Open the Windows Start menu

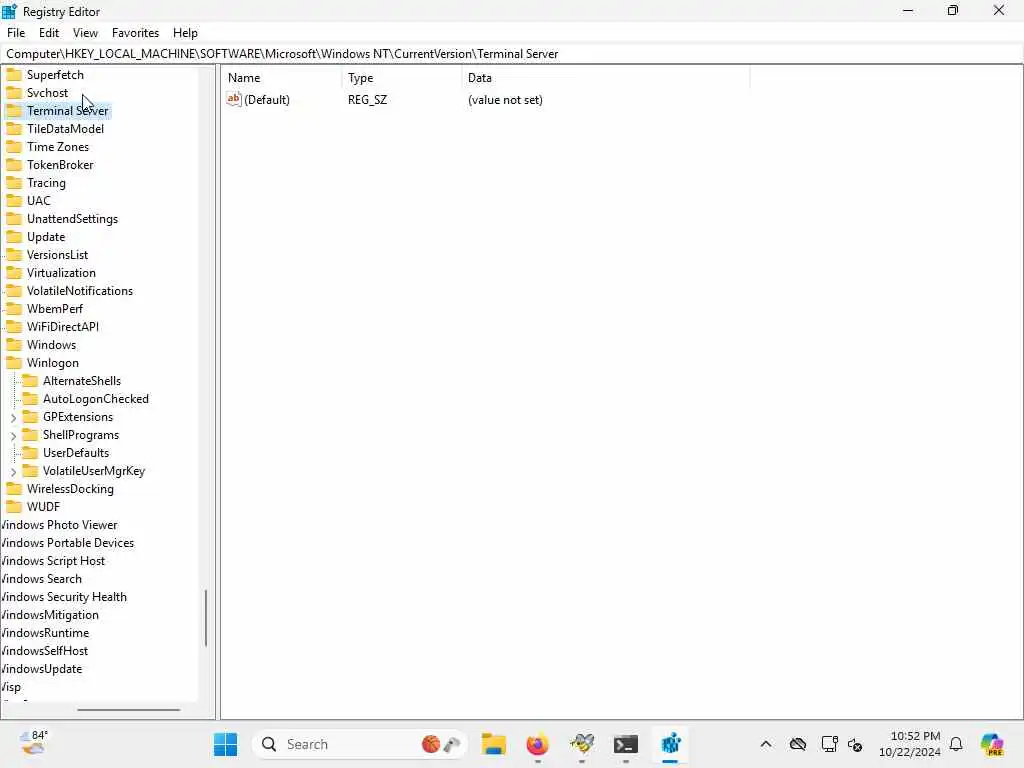click(x=225, y=744)
